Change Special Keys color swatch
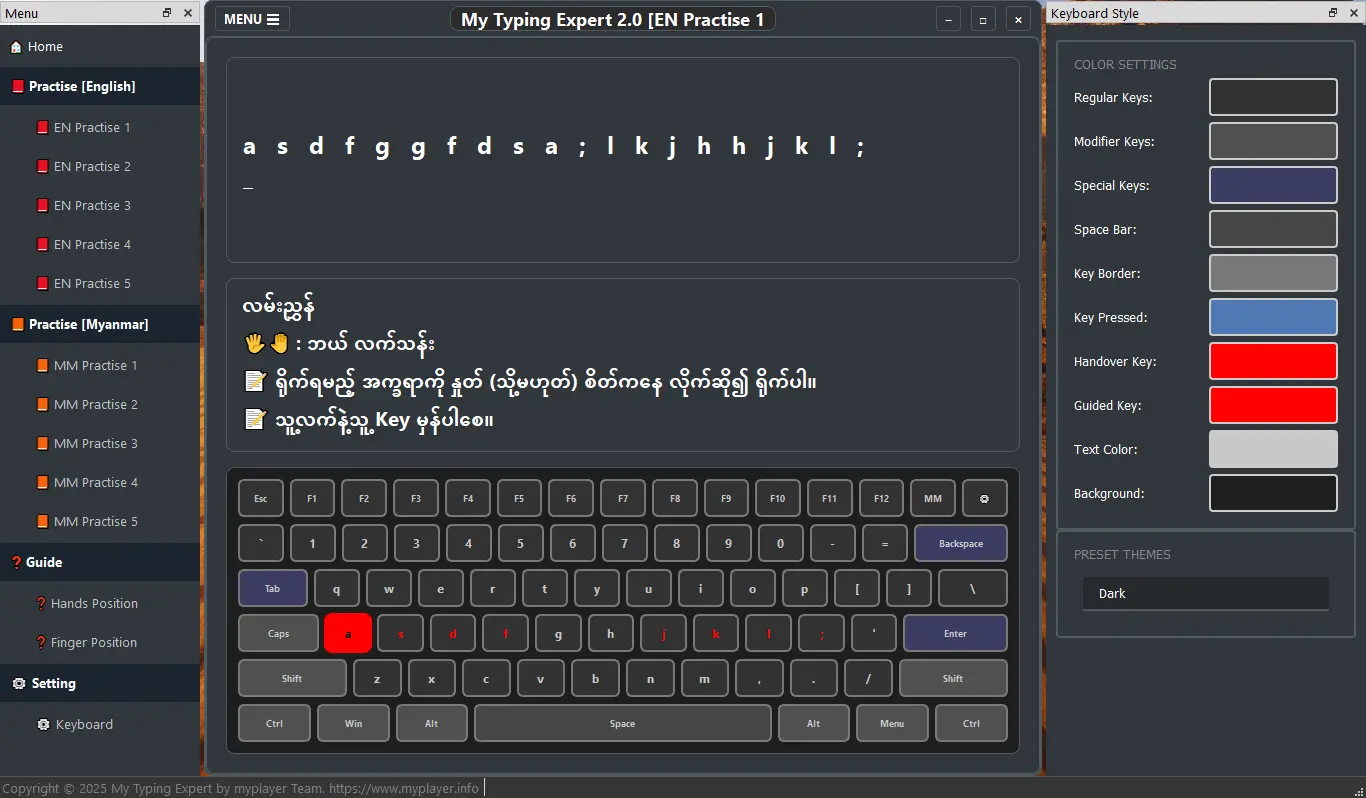The width and height of the screenshot is (1366, 798). [x=1273, y=185]
